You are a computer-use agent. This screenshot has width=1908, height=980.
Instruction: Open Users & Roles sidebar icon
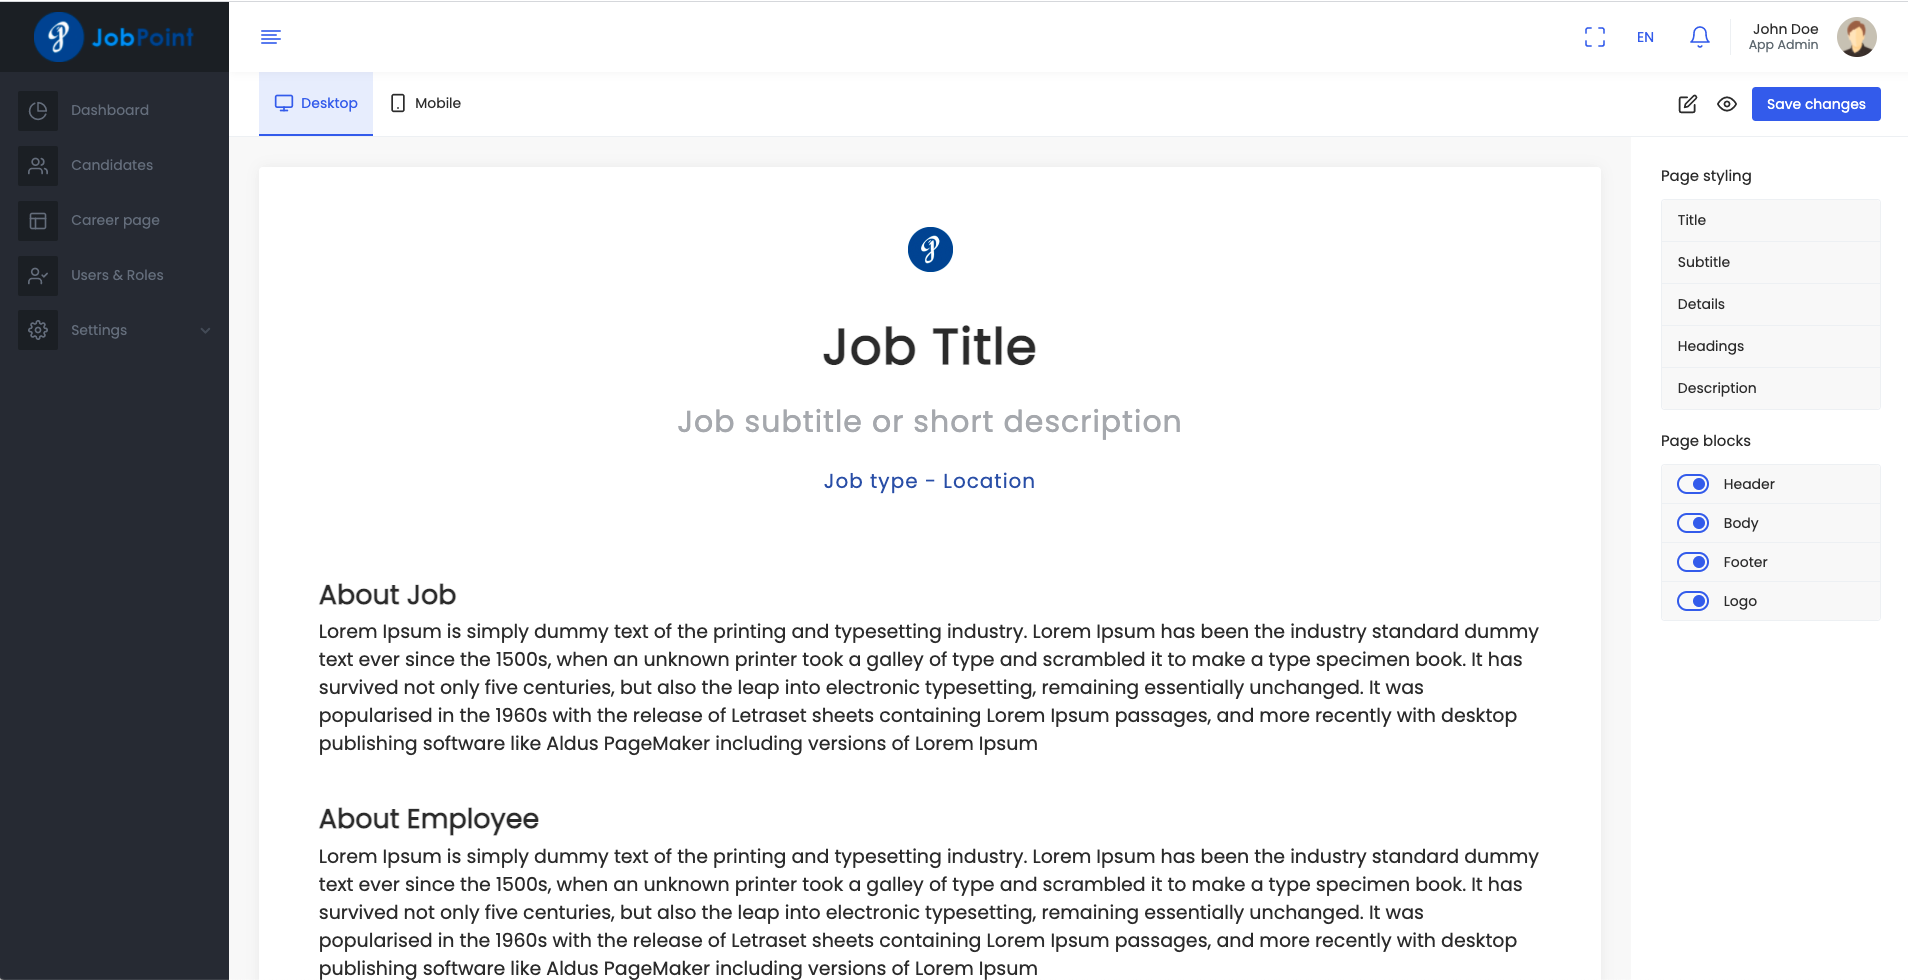pyautogui.click(x=38, y=275)
